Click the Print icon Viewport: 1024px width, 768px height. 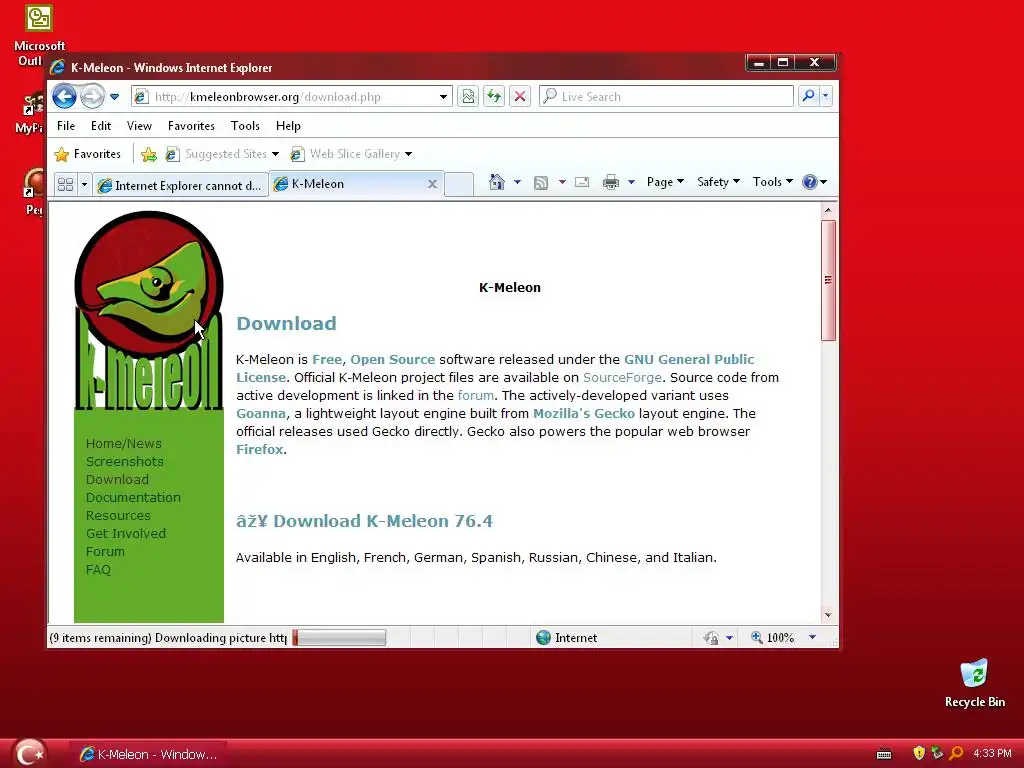[611, 182]
